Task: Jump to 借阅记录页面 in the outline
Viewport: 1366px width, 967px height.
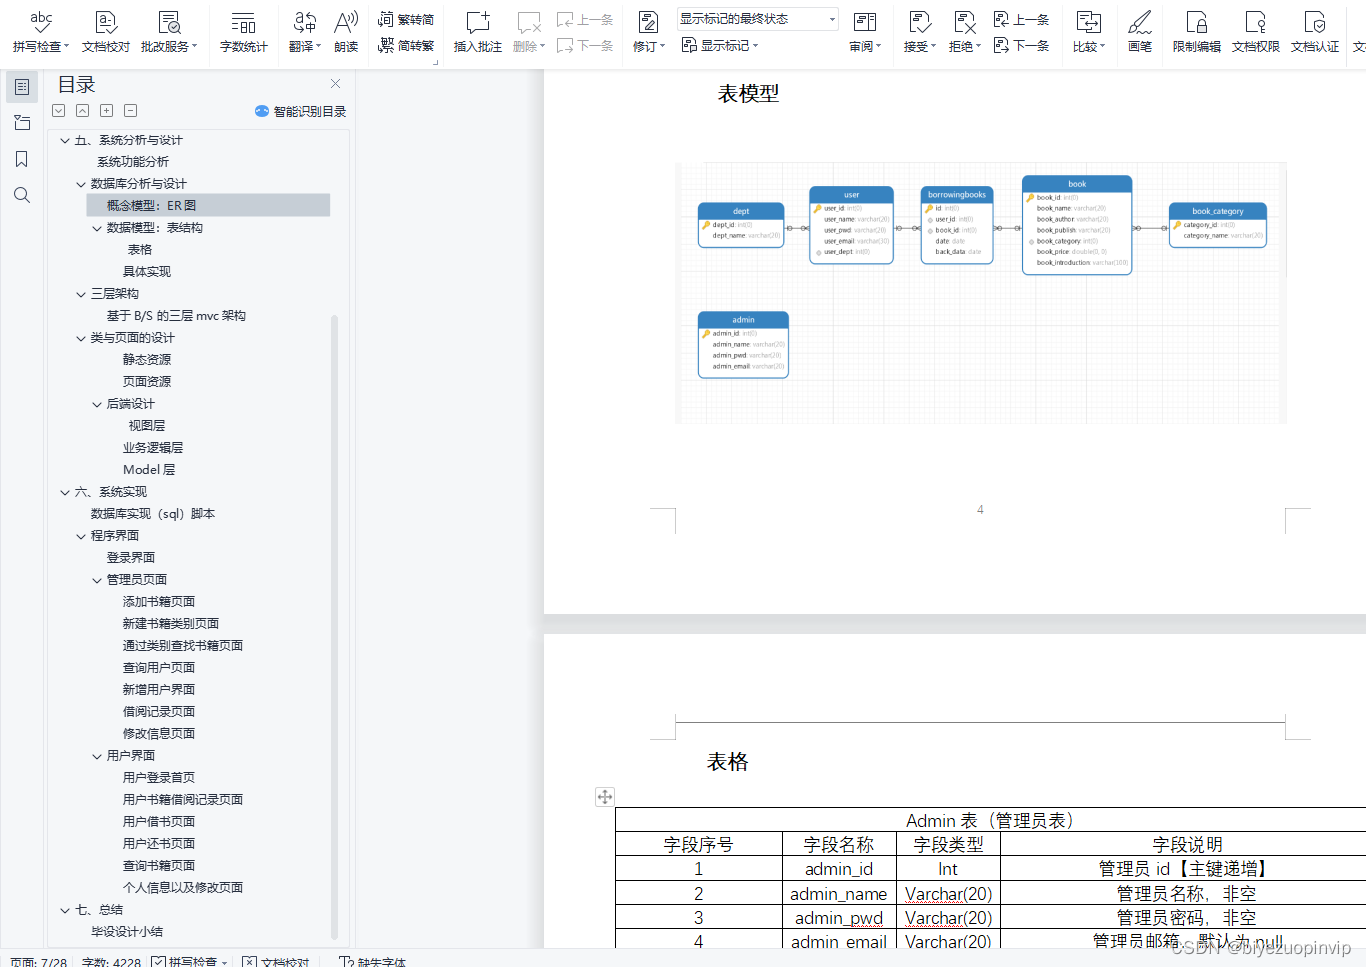Action: pos(159,712)
